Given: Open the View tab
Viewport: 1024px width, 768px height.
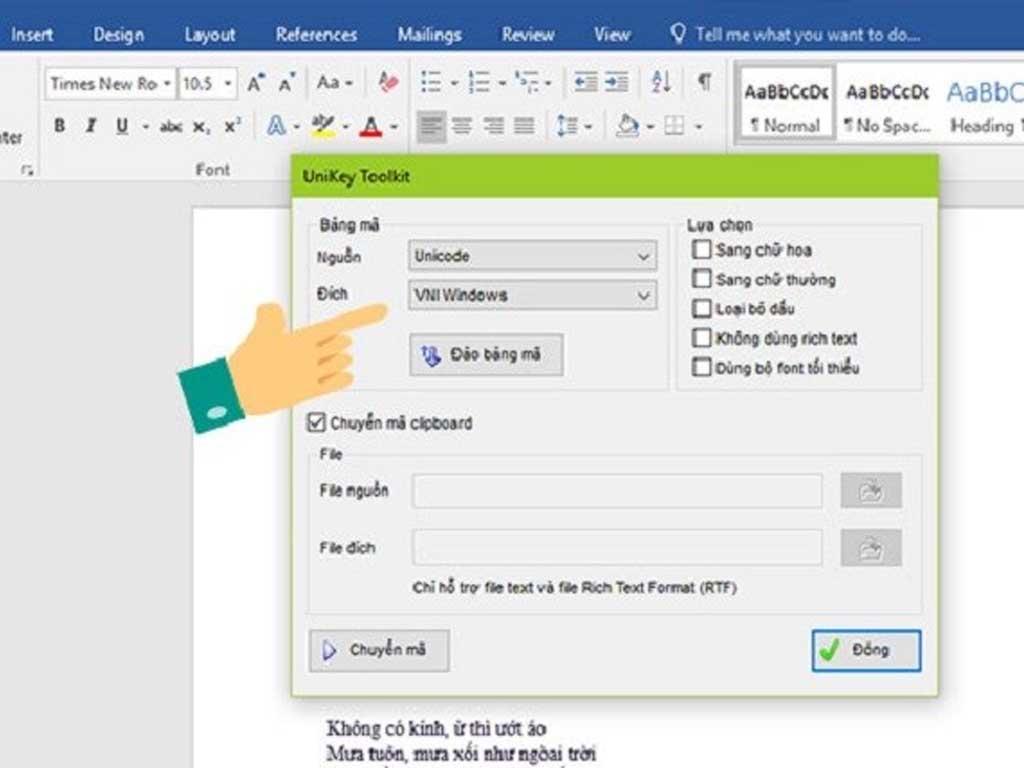Looking at the screenshot, I should click(612, 35).
